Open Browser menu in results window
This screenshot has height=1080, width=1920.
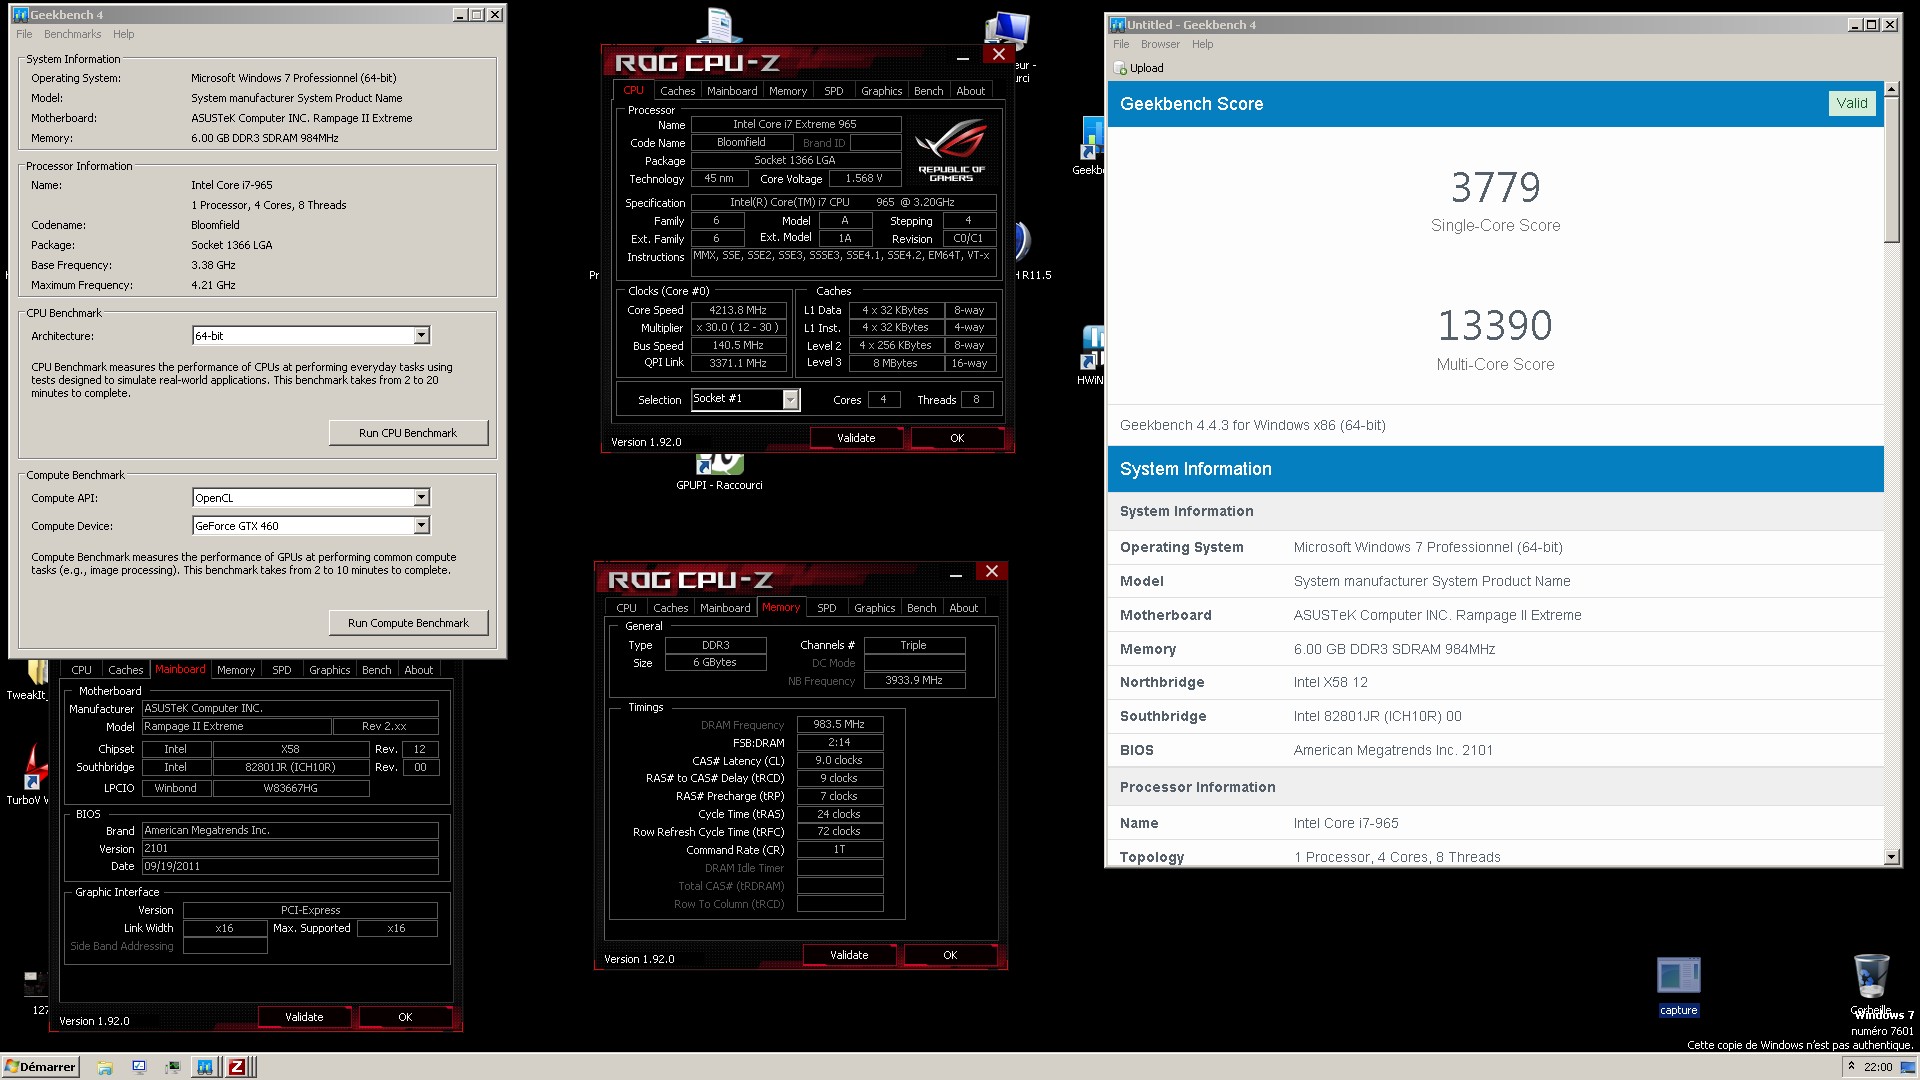pos(1160,44)
